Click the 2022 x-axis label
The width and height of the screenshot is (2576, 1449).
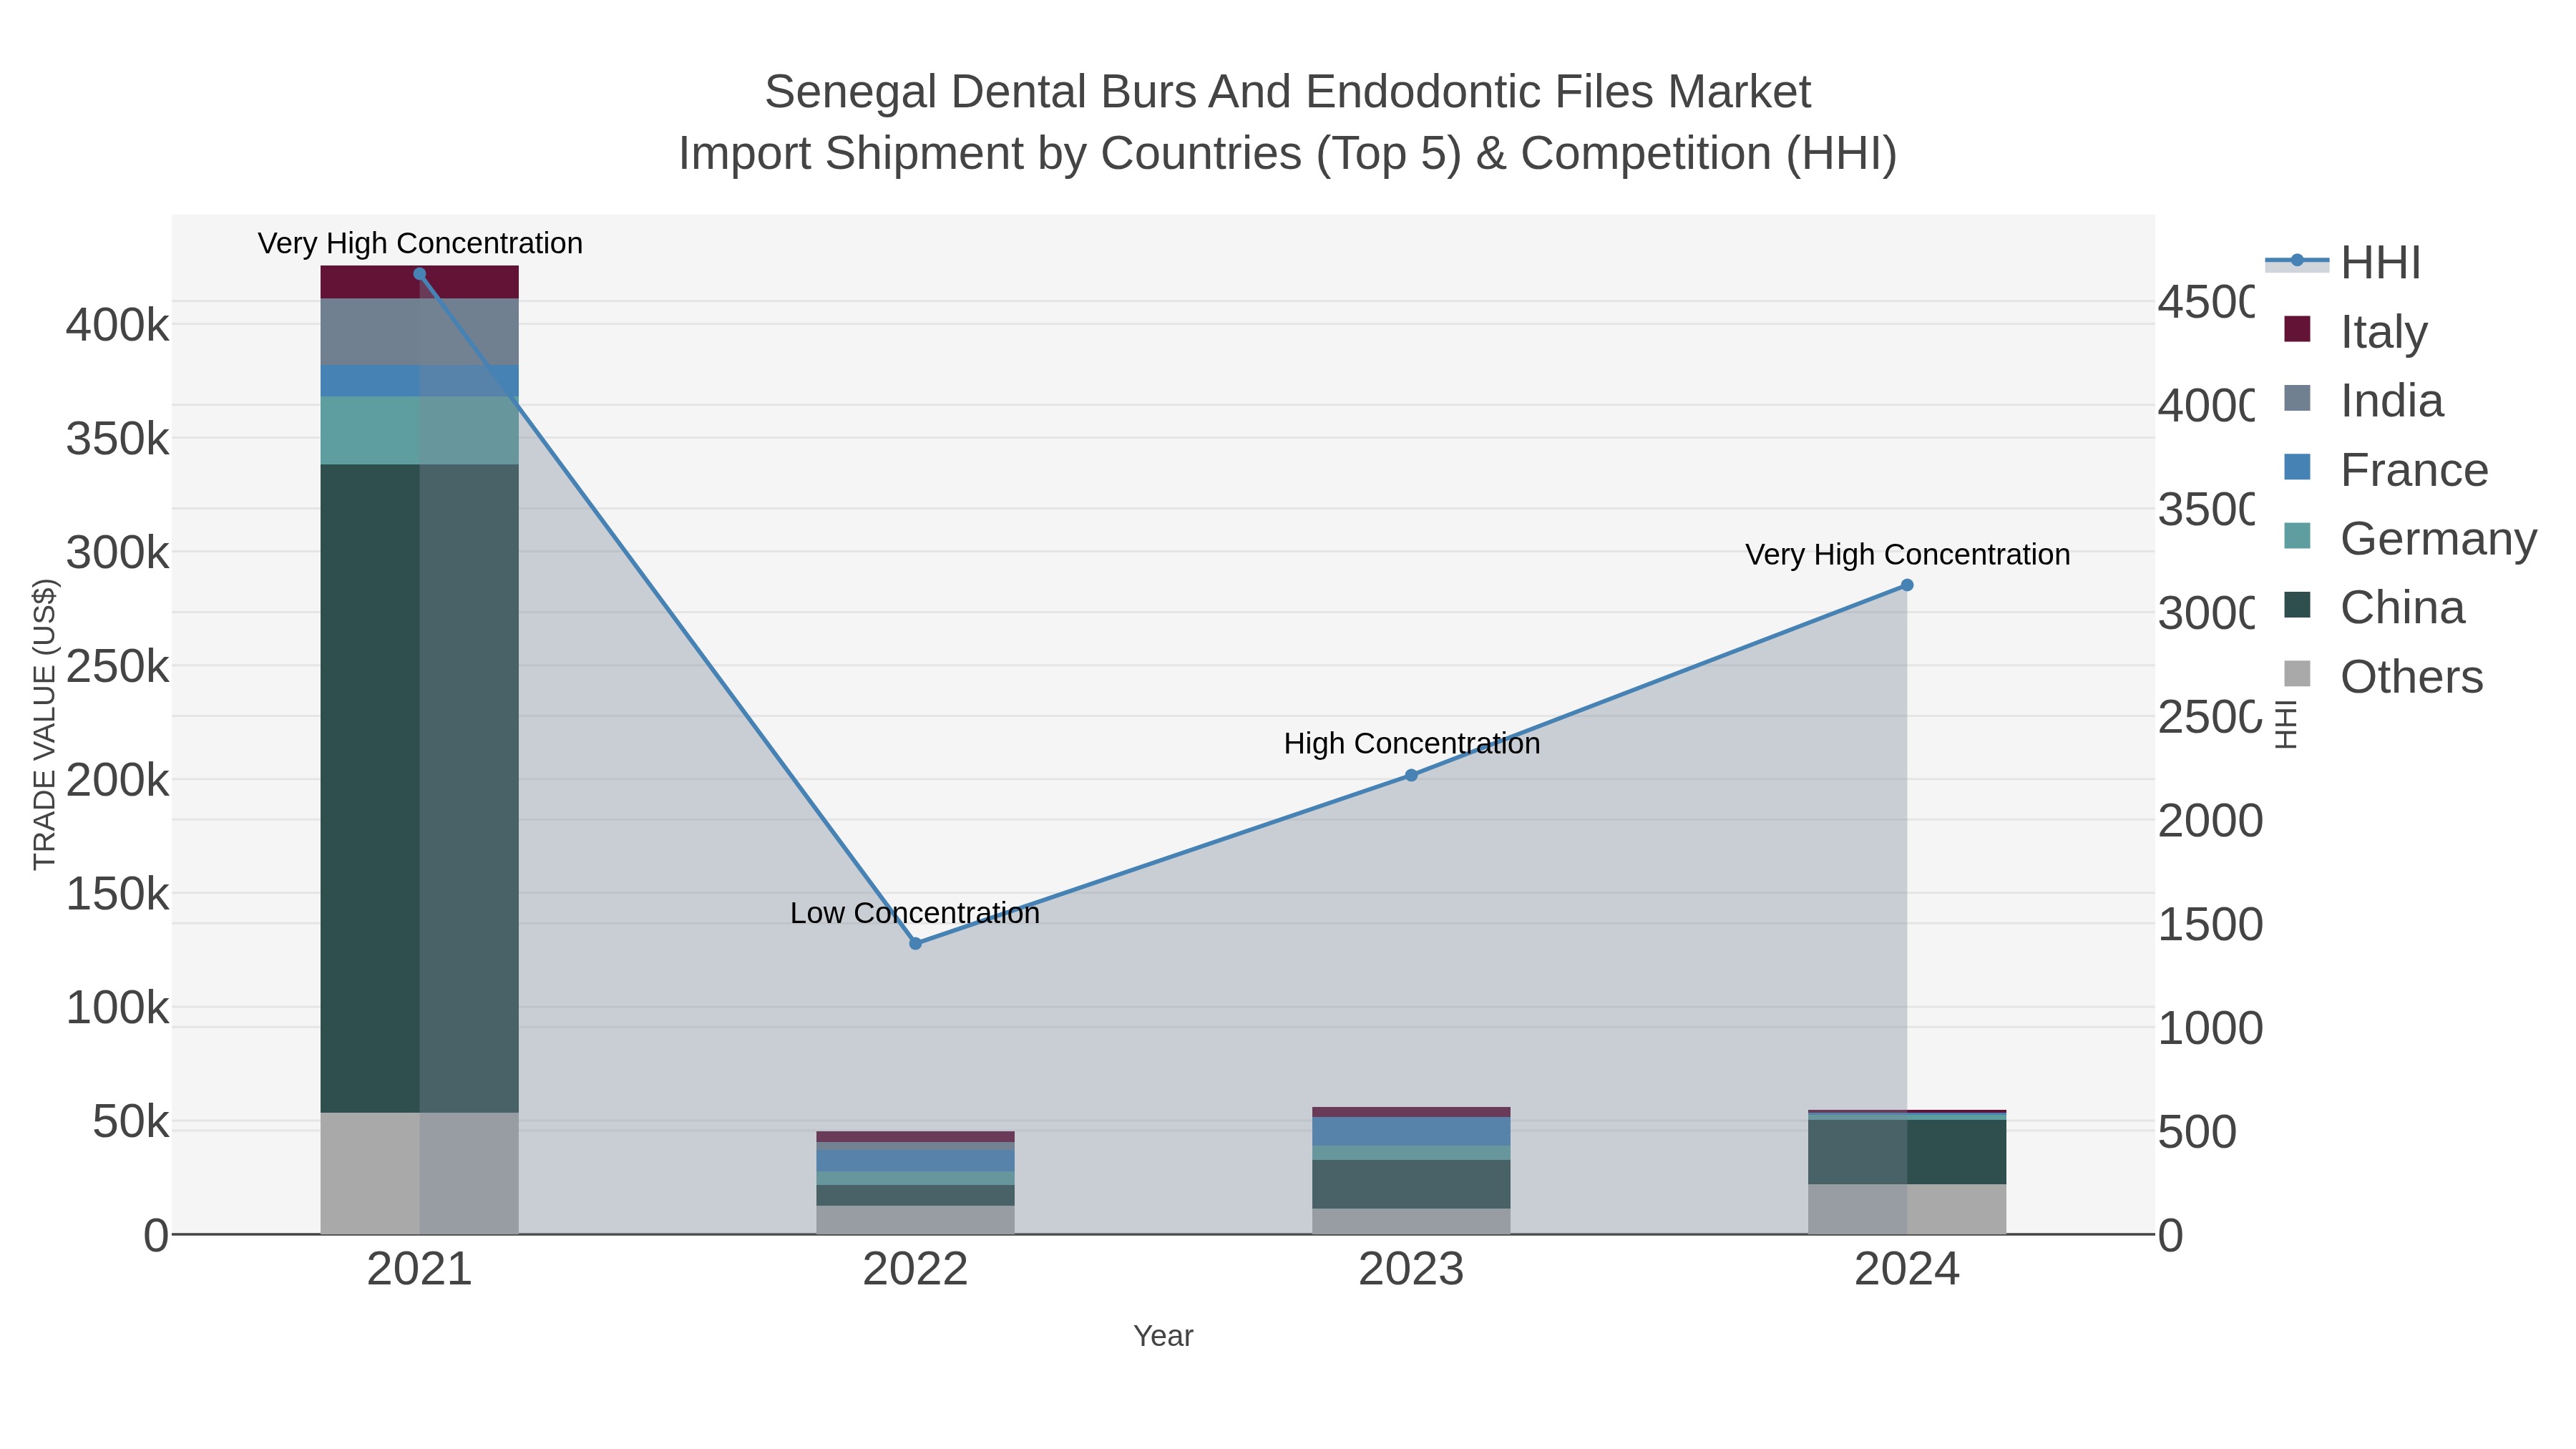coord(915,1270)
